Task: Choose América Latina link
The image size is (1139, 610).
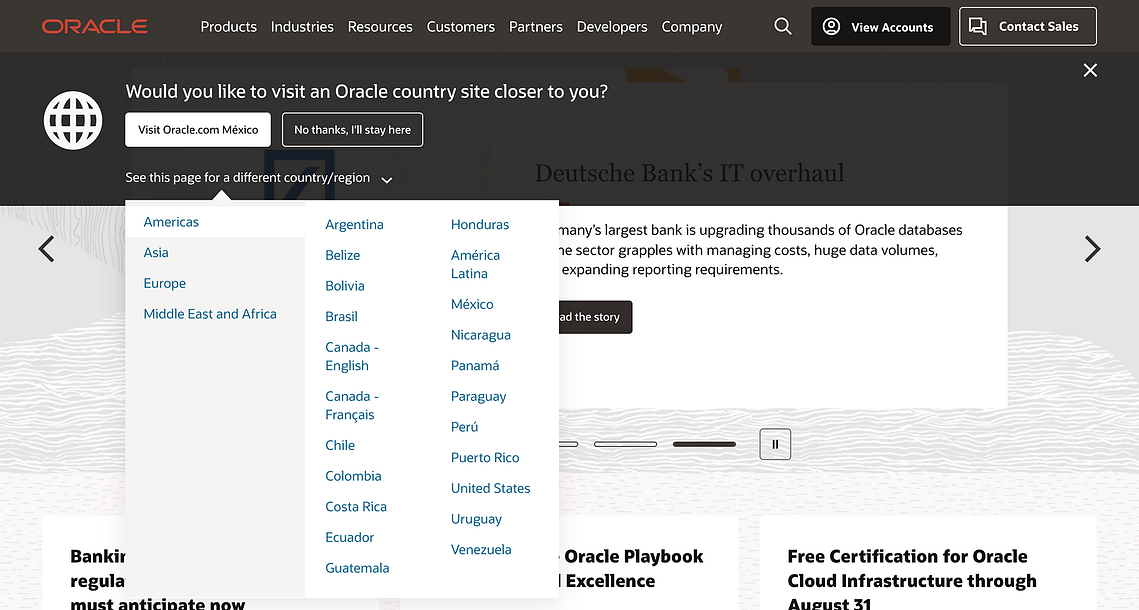Action: 476,264
